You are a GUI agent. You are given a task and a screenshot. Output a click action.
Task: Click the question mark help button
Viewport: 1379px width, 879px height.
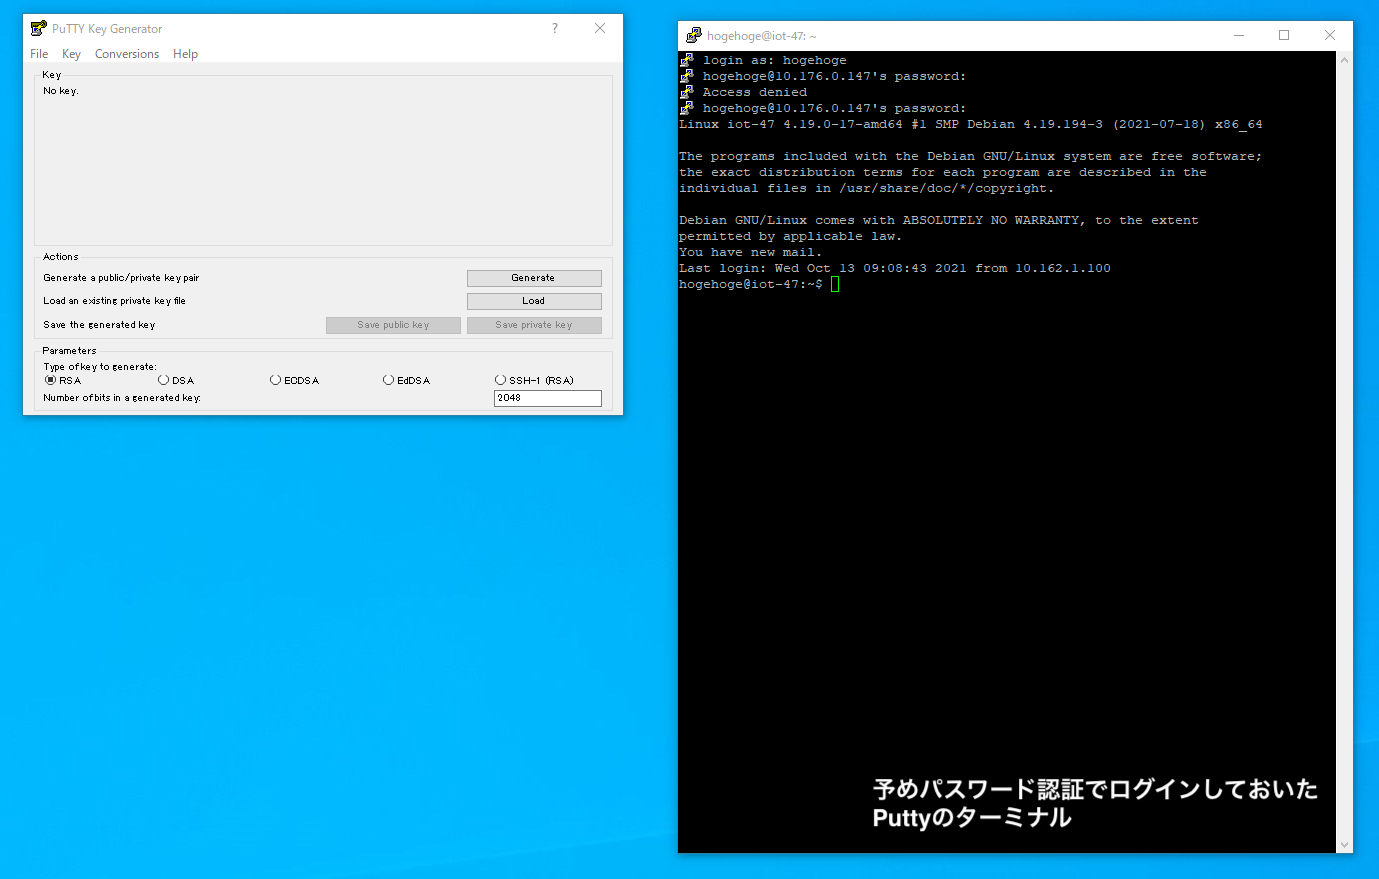[555, 29]
